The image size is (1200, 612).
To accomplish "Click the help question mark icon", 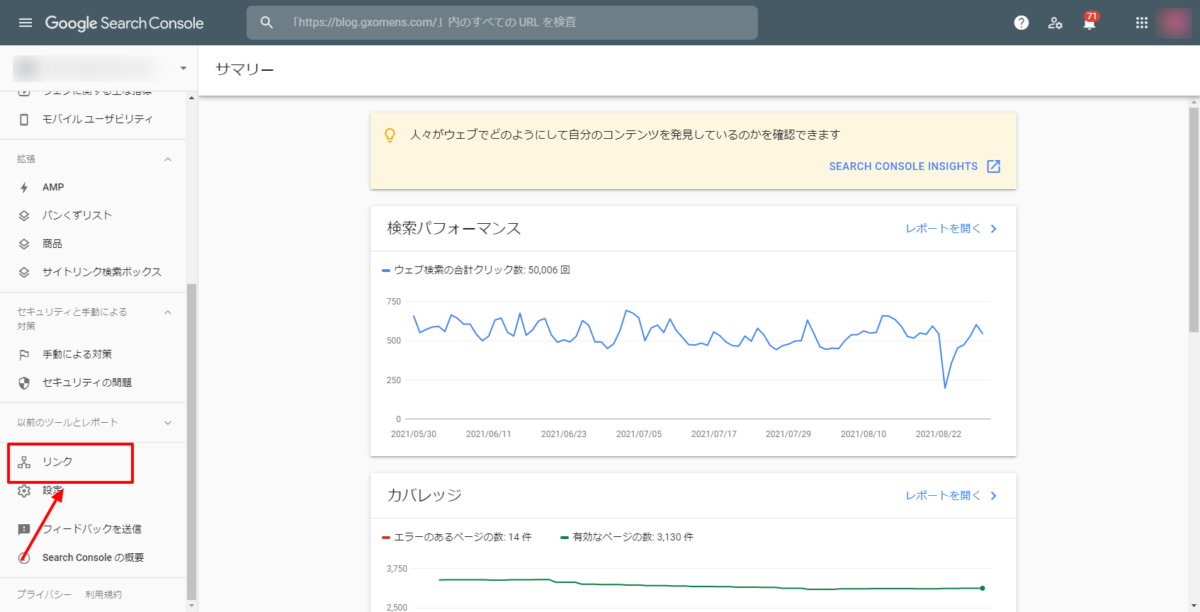I will pyautogui.click(x=1021, y=23).
